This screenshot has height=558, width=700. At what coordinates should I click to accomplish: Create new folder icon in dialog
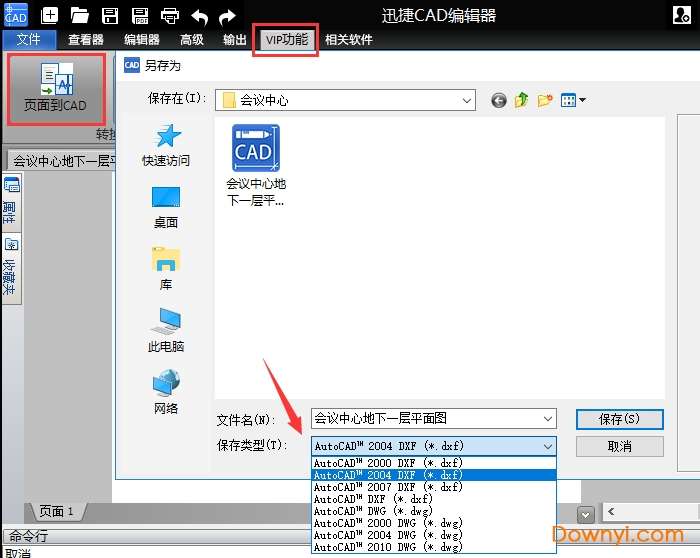tap(545, 100)
